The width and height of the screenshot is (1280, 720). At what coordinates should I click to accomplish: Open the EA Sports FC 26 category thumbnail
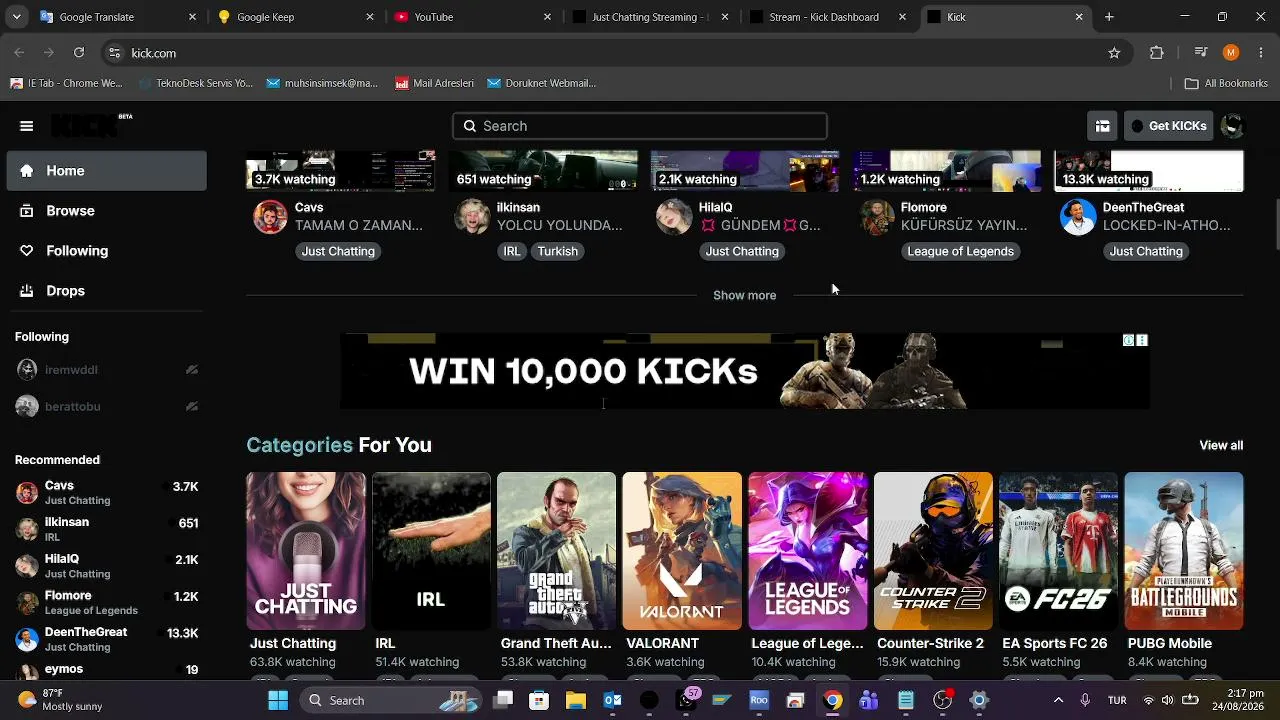click(x=1058, y=551)
